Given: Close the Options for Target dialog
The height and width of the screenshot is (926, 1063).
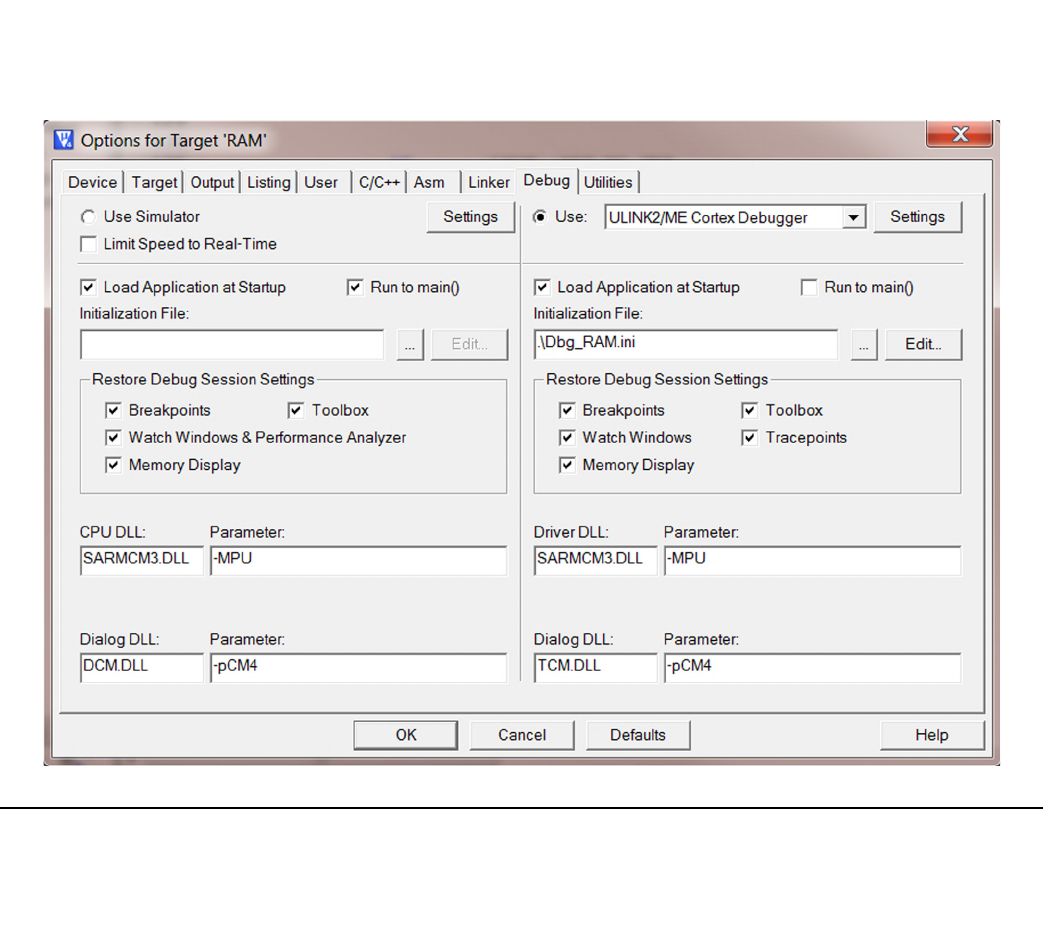Looking at the screenshot, I should pyautogui.click(x=959, y=134).
